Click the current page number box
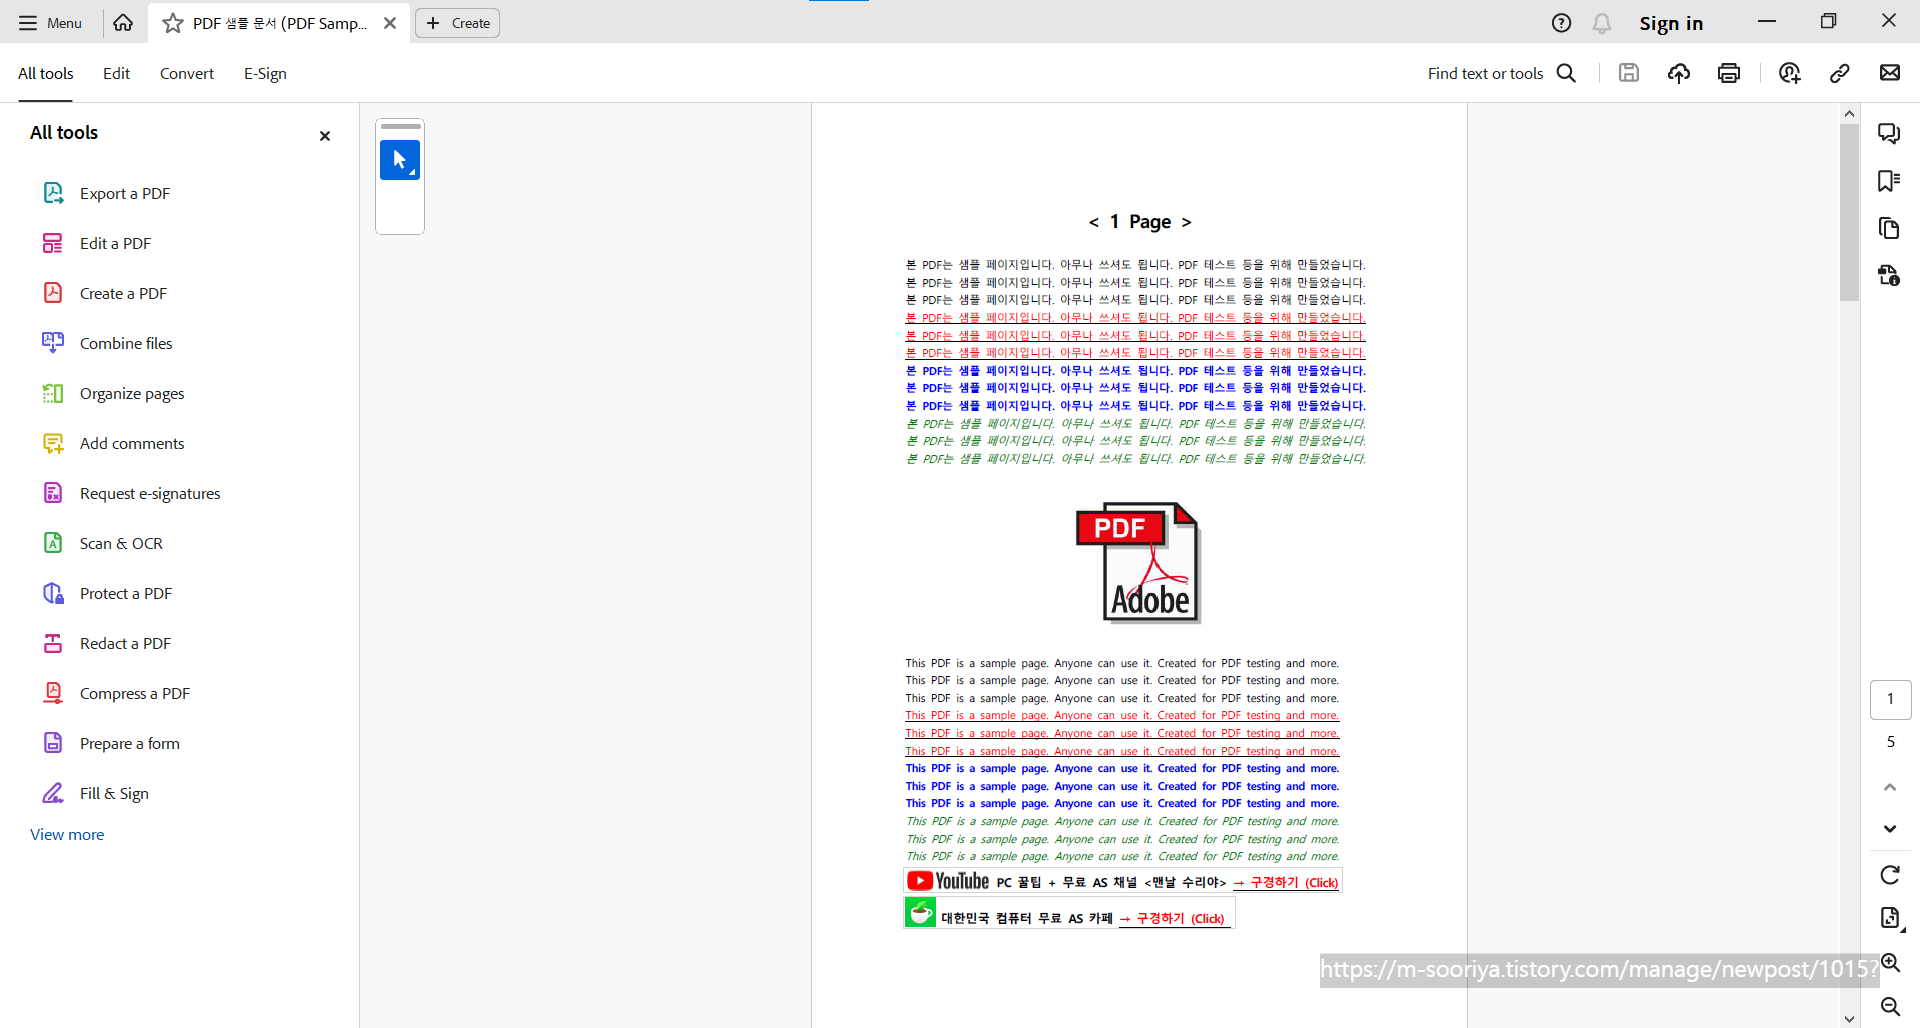 pos(1890,699)
